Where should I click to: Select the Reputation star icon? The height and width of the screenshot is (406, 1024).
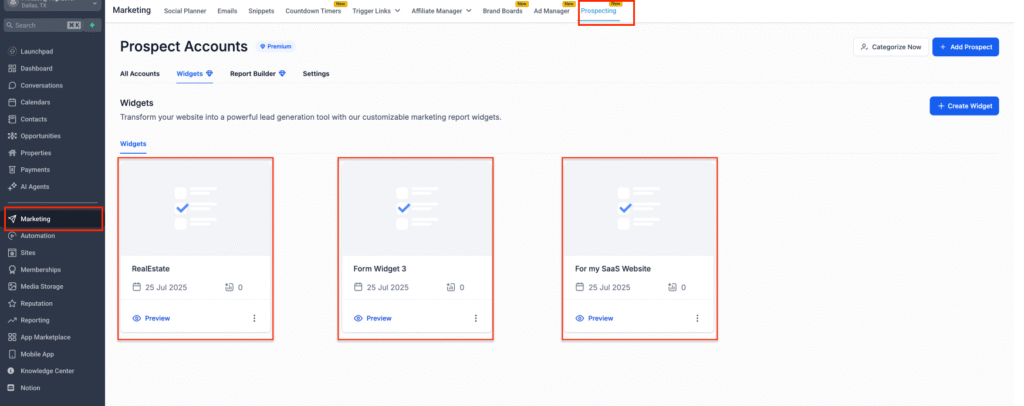[12, 304]
